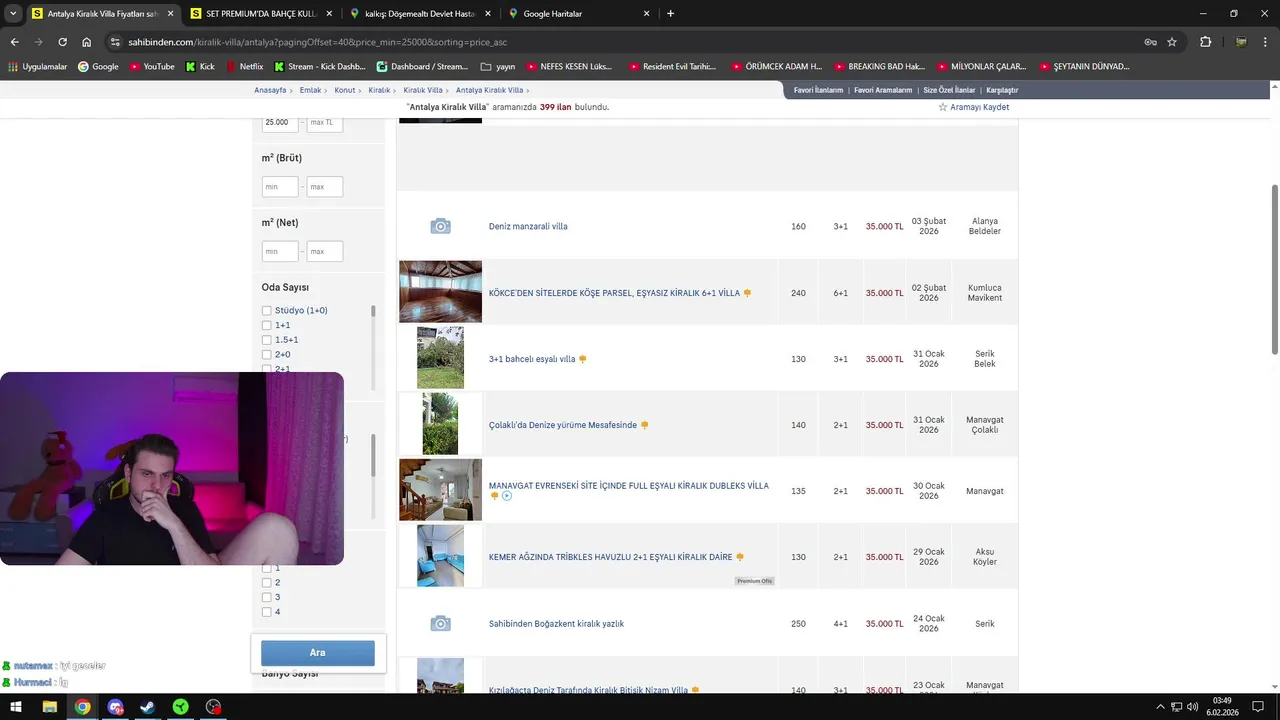Image resolution: width=1280 pixels, height=720 pixels.
Task: Open the yayın bookmarks folder
Action: [498, 67]
